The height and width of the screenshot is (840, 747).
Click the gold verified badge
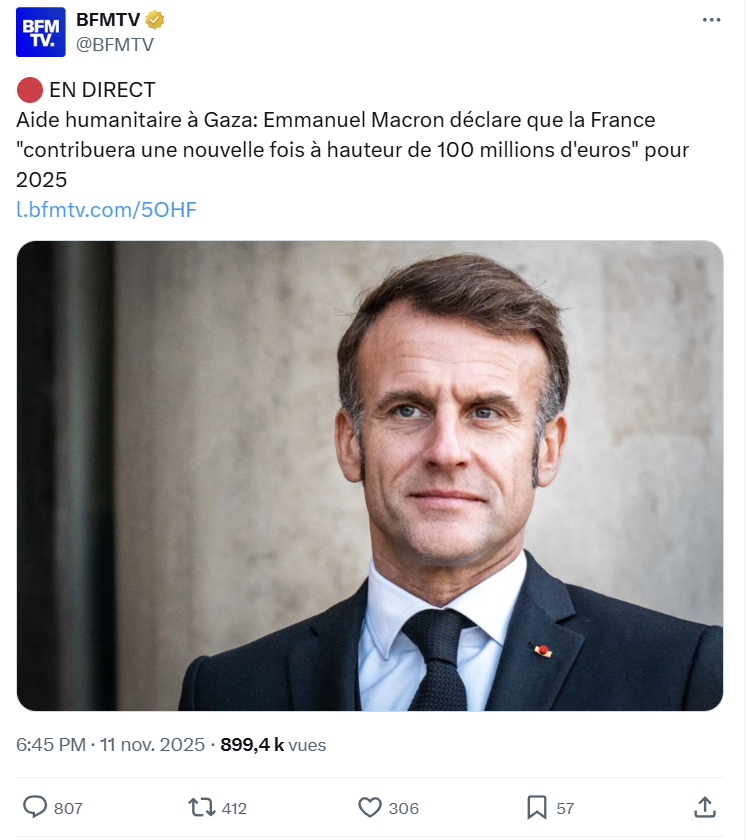coord(156,19)
